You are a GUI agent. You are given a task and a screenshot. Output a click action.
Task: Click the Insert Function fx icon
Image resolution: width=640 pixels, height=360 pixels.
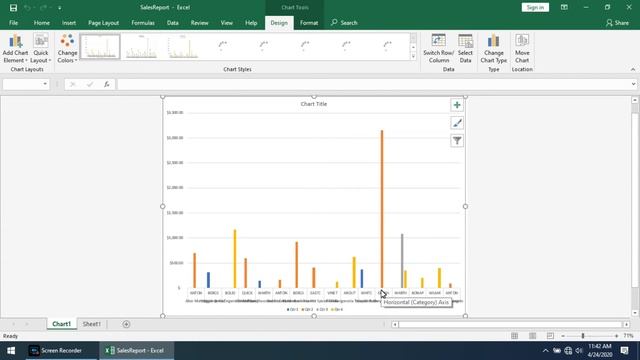pyautogui.click(x=107, y=84)
